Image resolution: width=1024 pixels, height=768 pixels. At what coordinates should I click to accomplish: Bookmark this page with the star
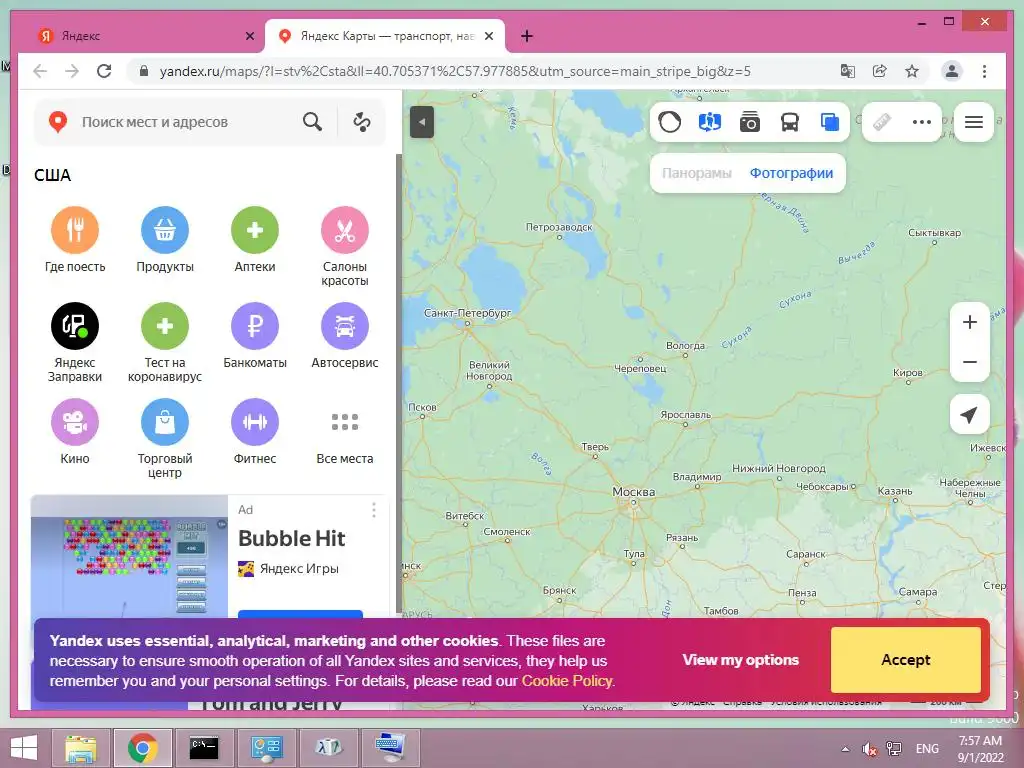click(x=912, y=71)
